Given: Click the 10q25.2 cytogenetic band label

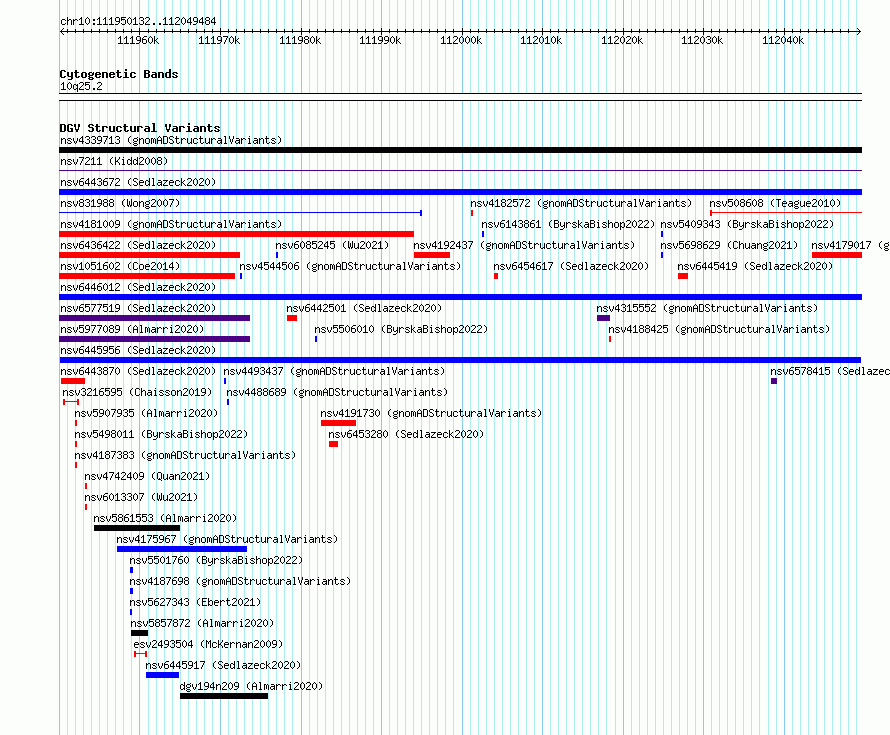Looking at the screenshot, I should [x=81, y=86].
